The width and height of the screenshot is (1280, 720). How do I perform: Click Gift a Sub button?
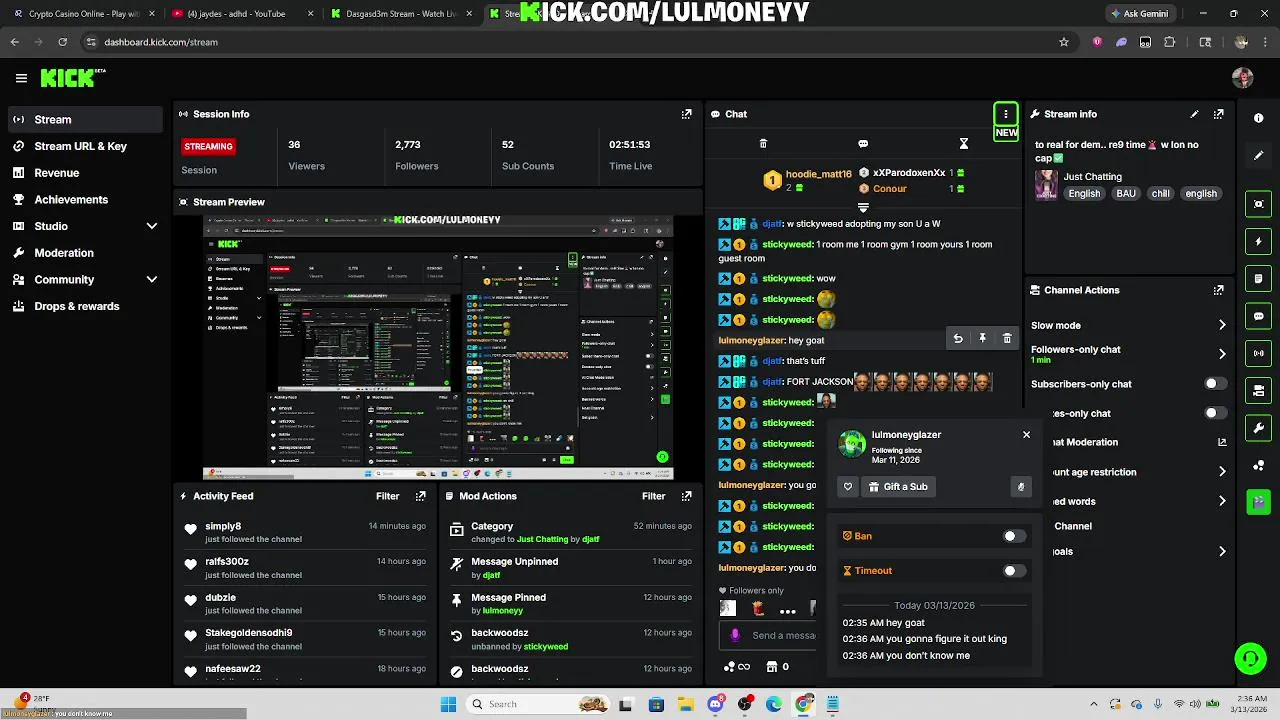click(898, 487)
